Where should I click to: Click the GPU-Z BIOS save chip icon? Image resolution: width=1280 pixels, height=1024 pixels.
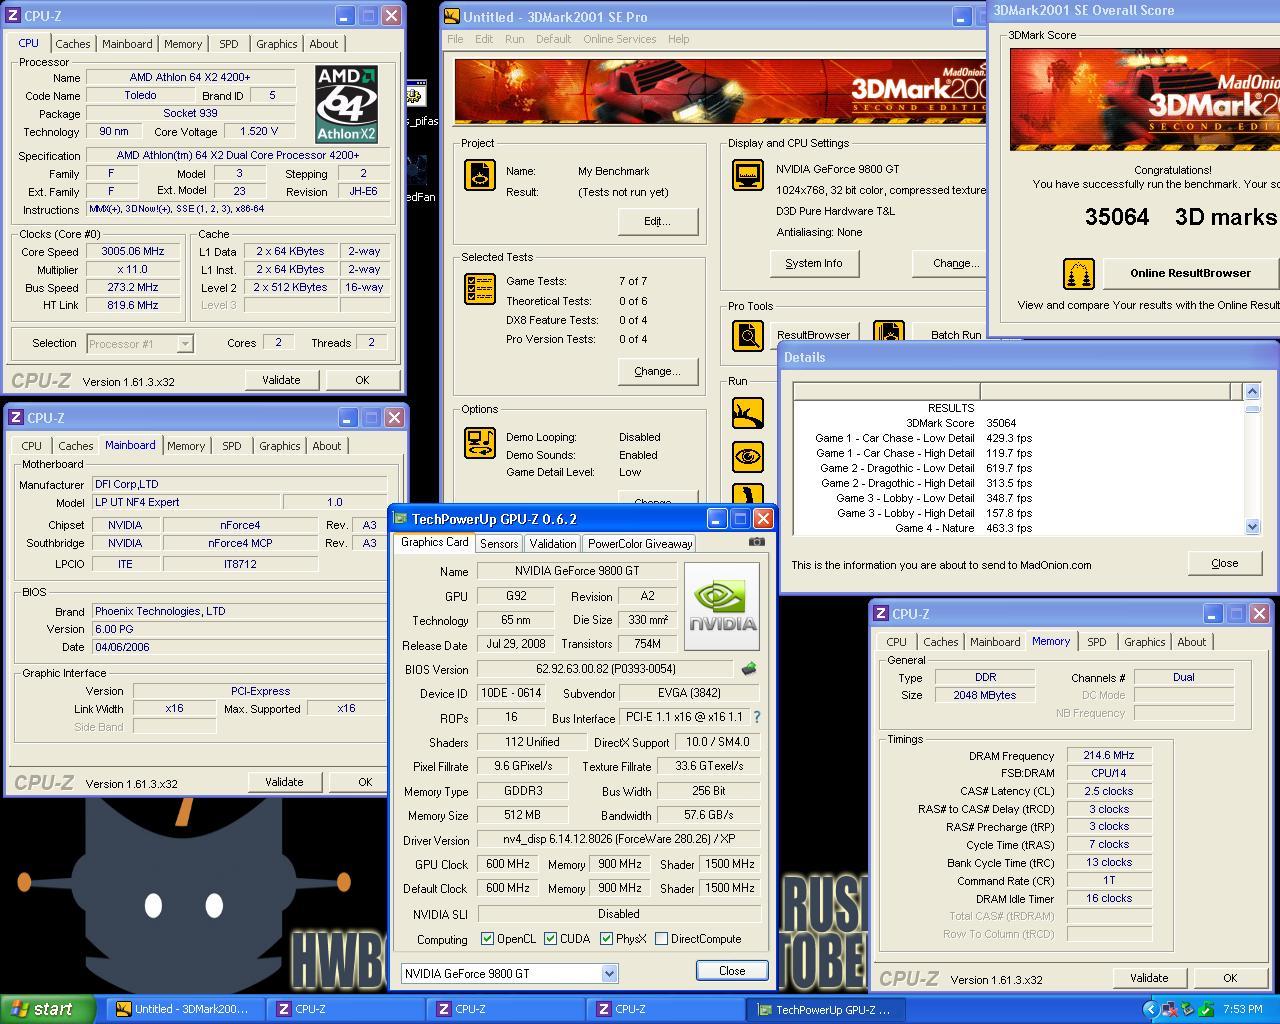(748, 669)
